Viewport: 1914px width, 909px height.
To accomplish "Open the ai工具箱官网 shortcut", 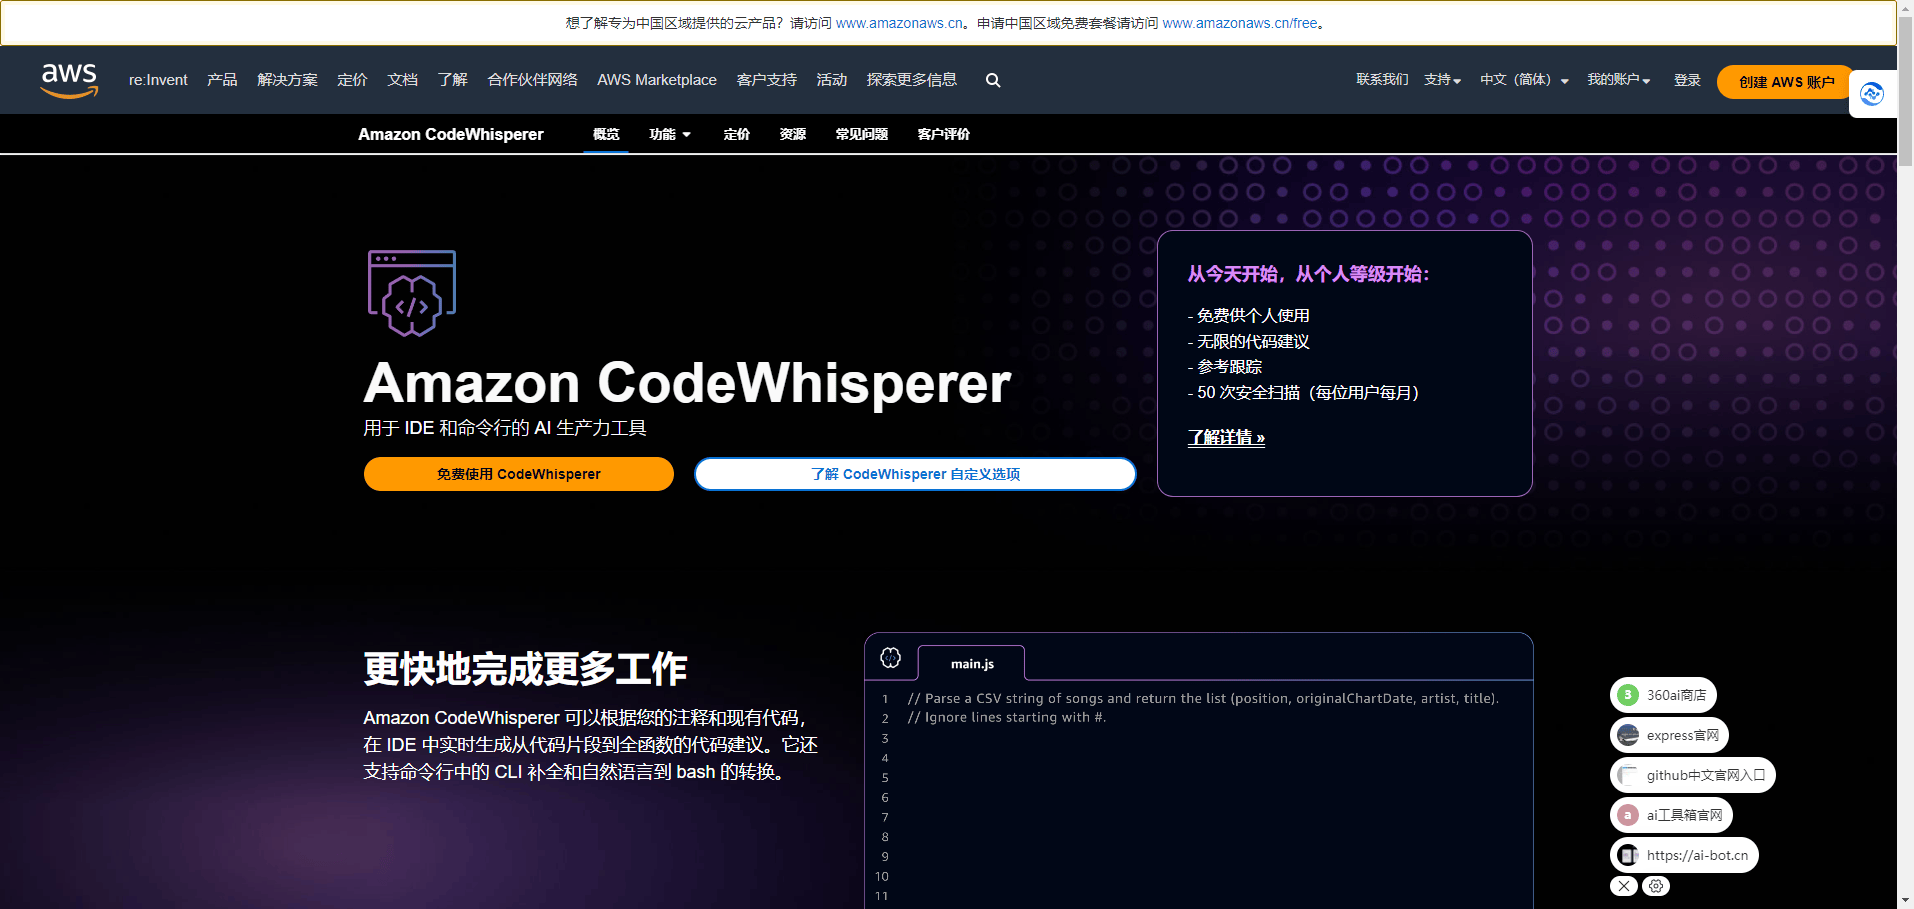I will (1670, 814).
